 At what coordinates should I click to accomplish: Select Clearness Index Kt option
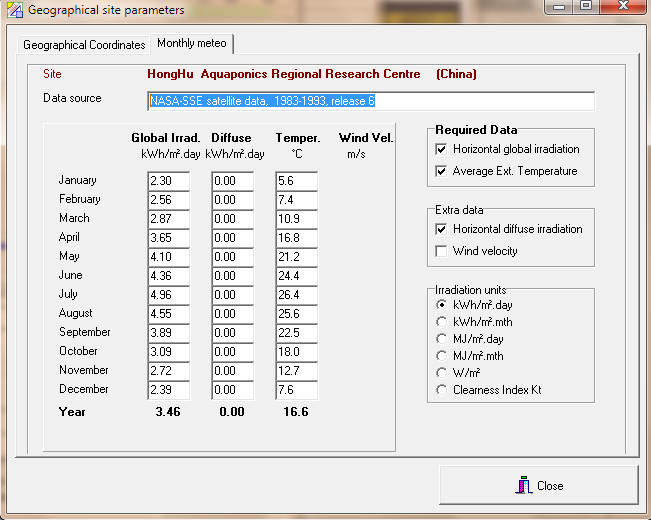pyautogui.click(x=441, y=390)
